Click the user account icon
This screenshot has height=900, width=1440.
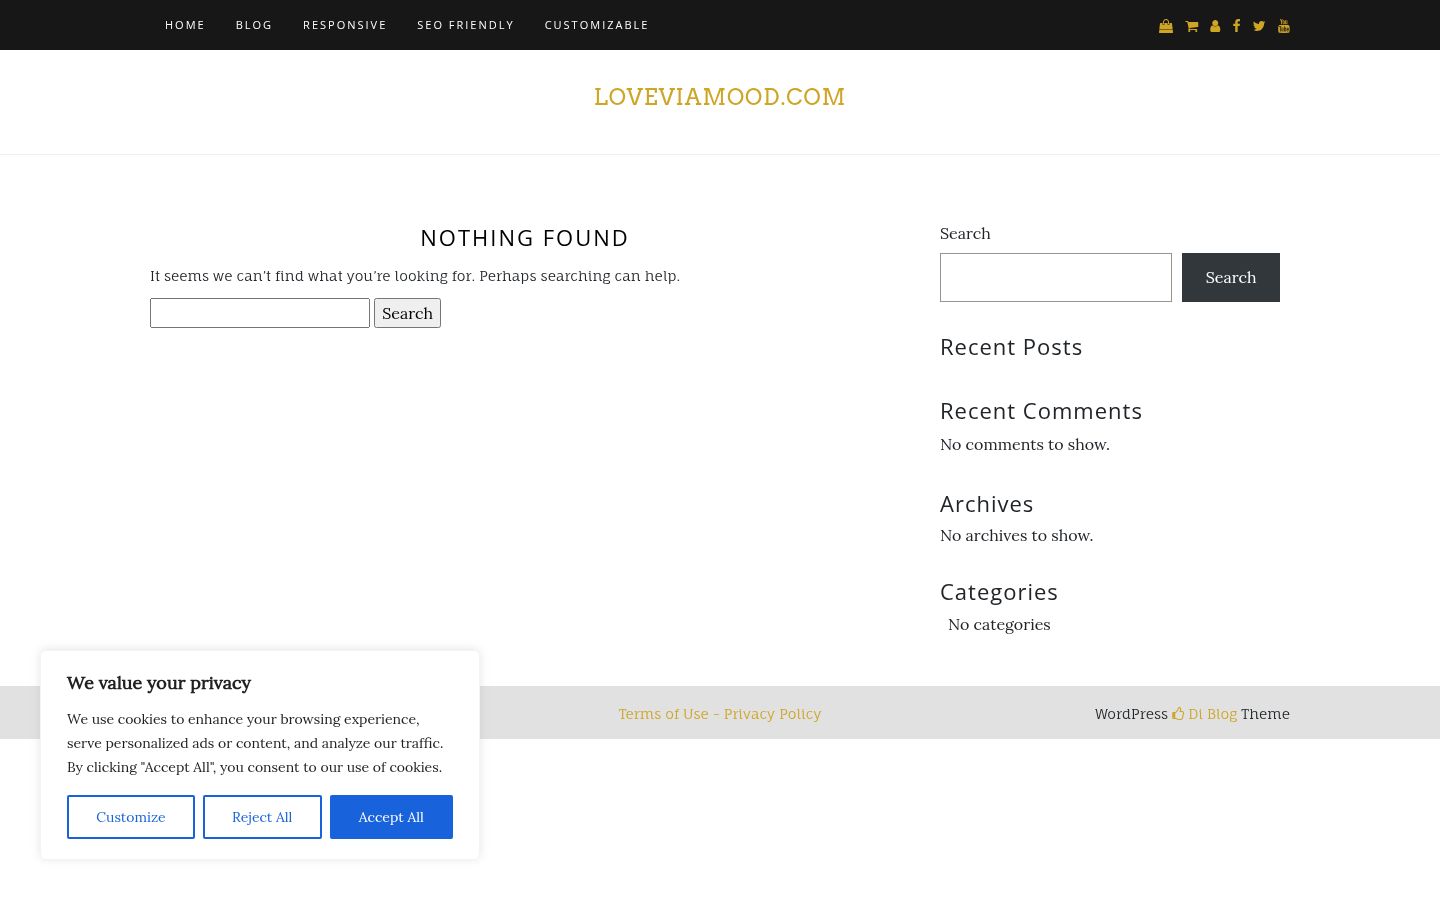[1215, 26]
